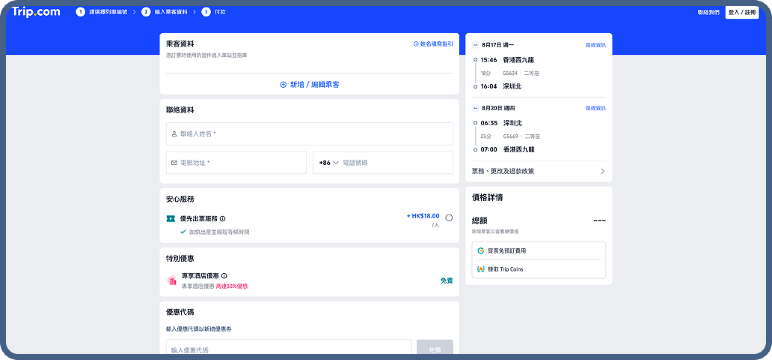
Task: Click the plus icon beside 新增 / 編輯乘客
Action: click(283, 85)
